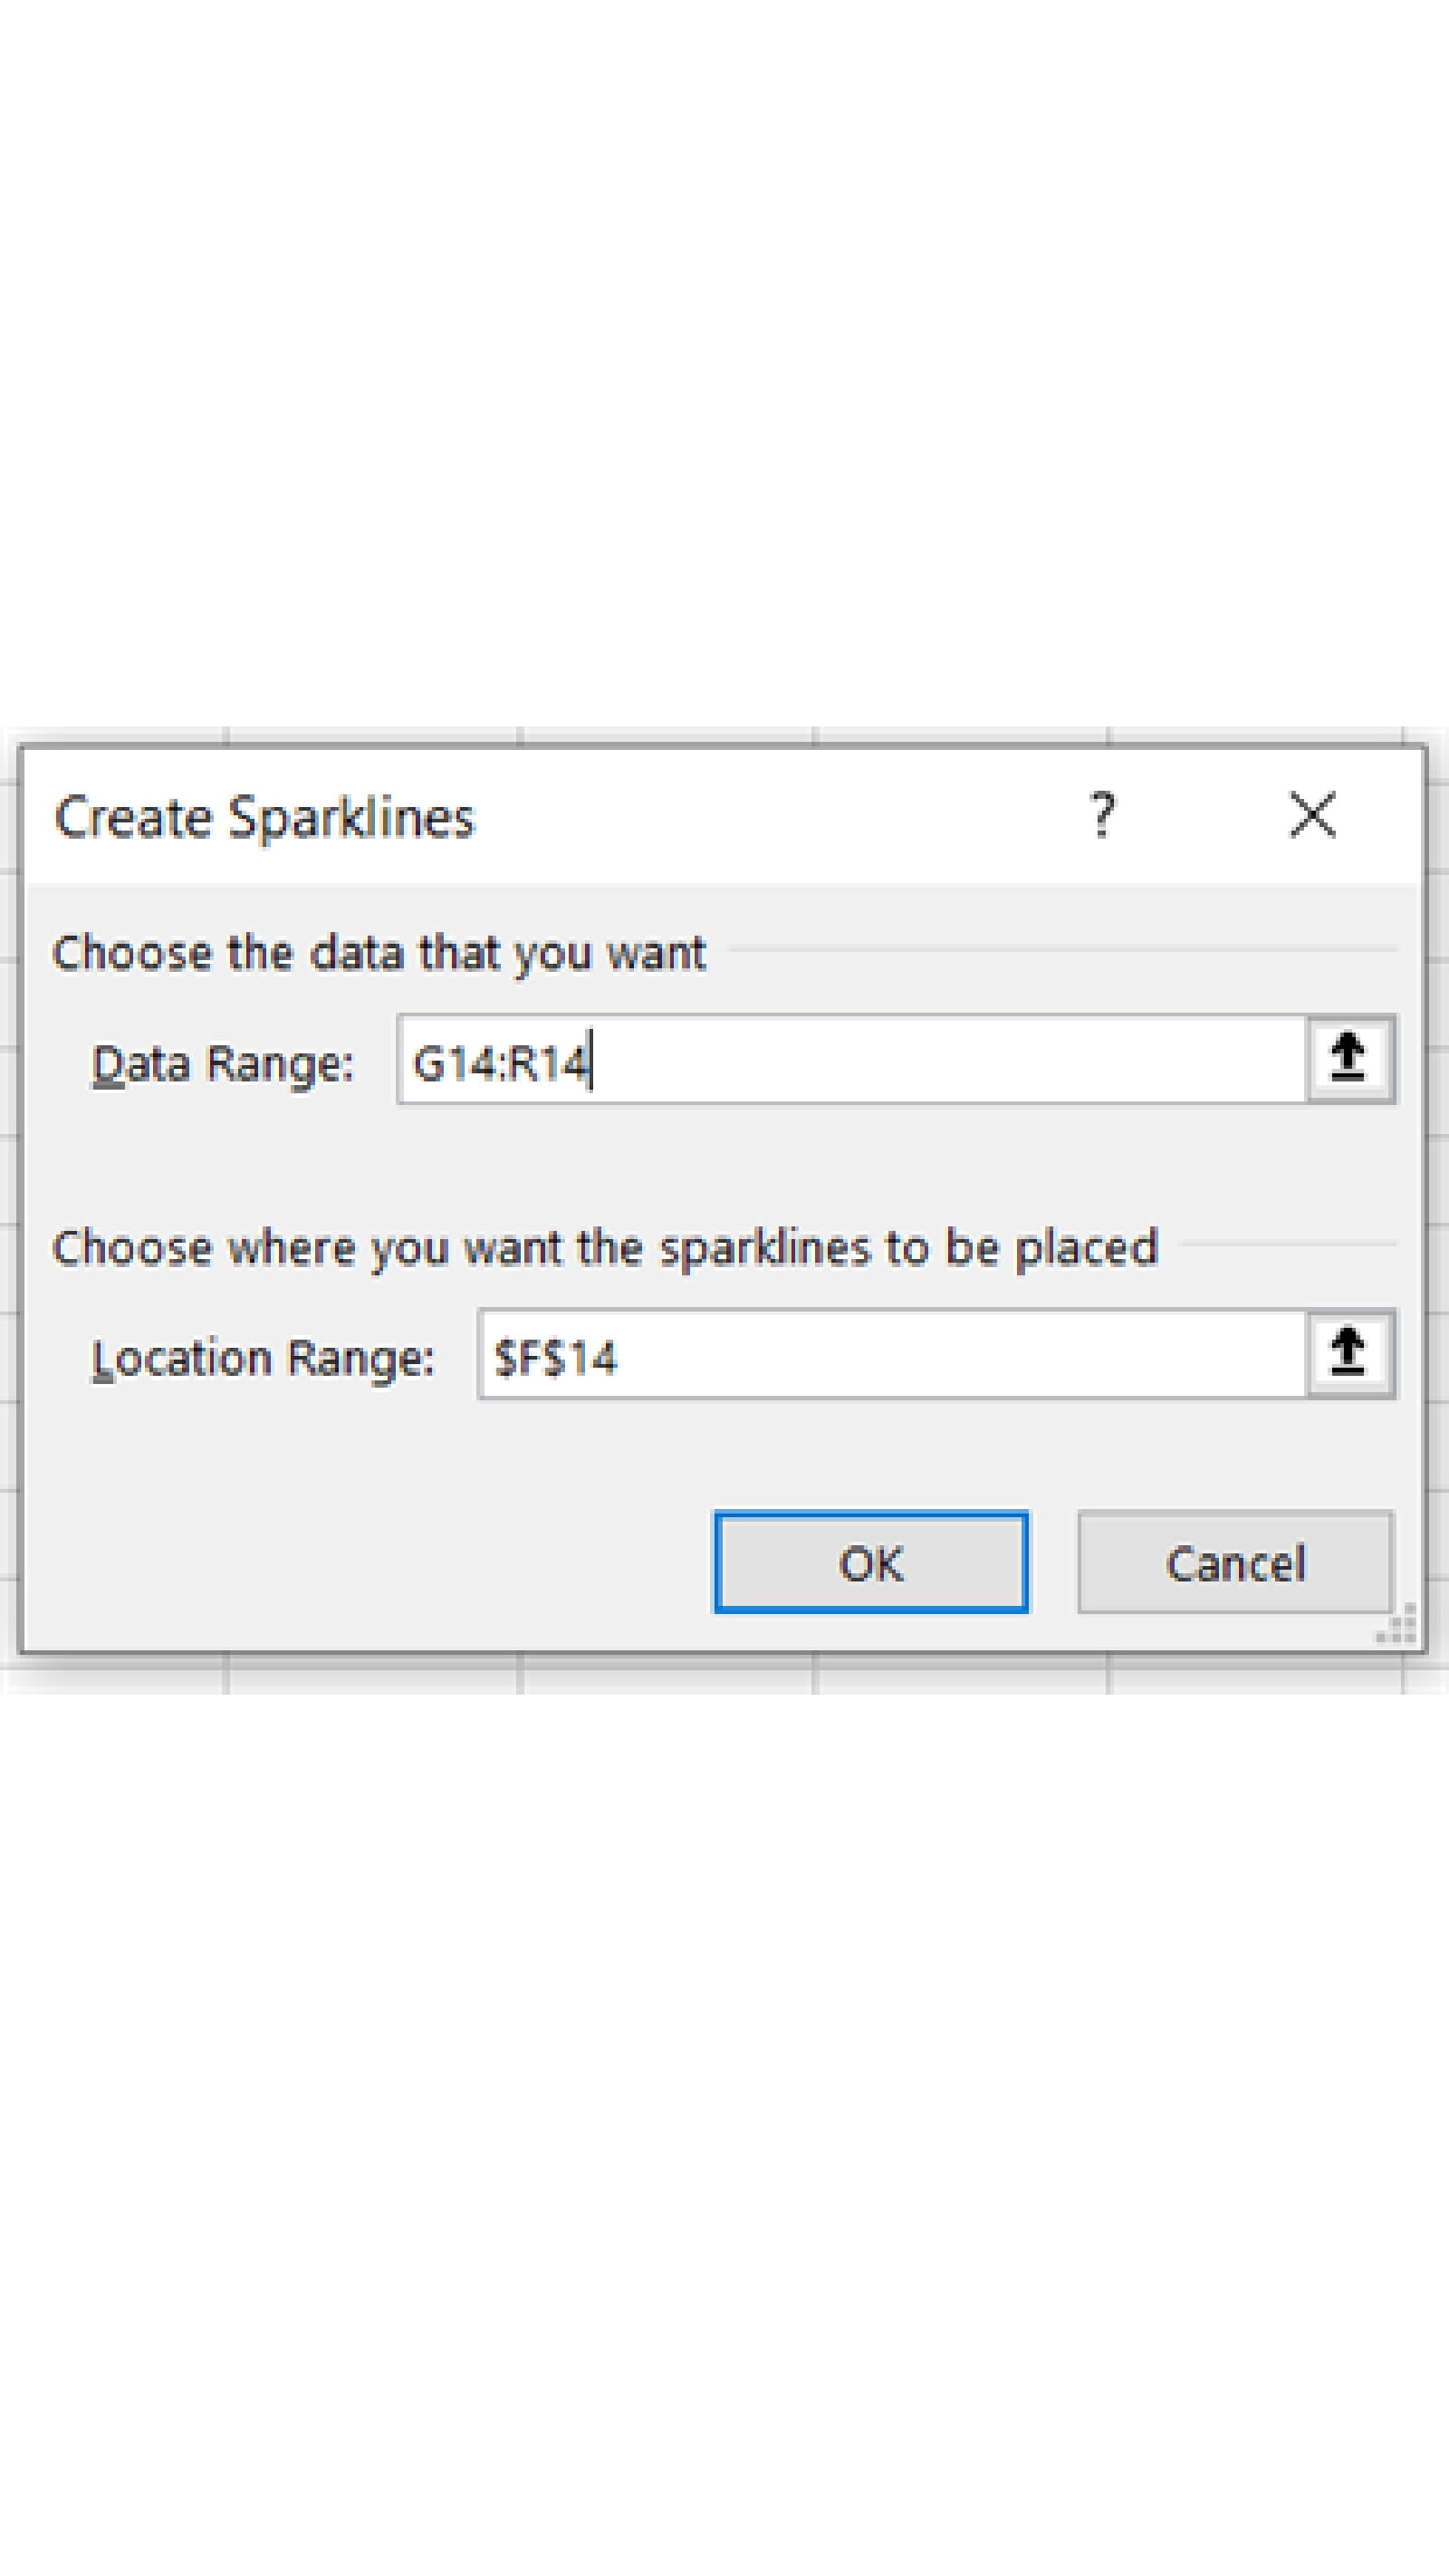Image resolution: width=1449 pixels, height=2576 pixels.
Task: Click the "Data Range:" label
Action: pyautogui.click(x=222, y=1063)
